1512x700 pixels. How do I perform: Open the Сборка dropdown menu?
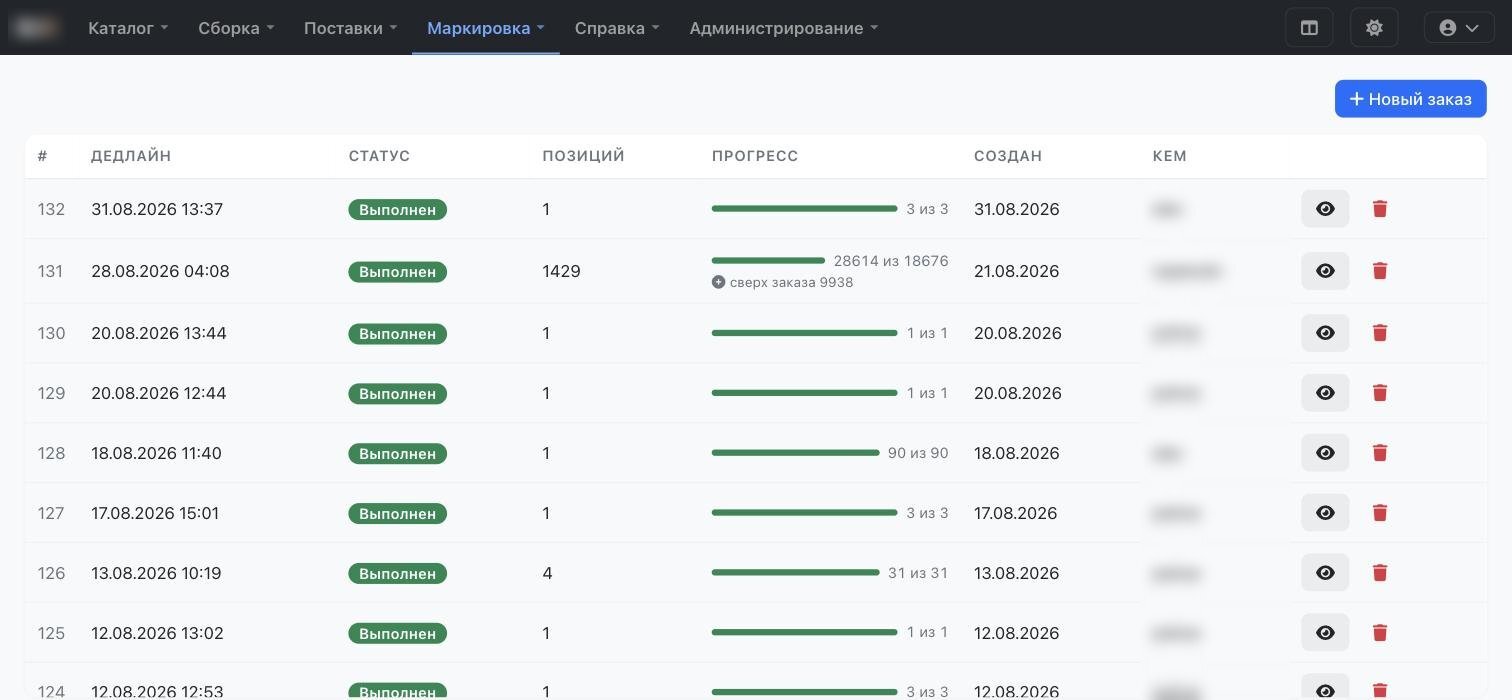pyautogui.click(x=236, y=28)
